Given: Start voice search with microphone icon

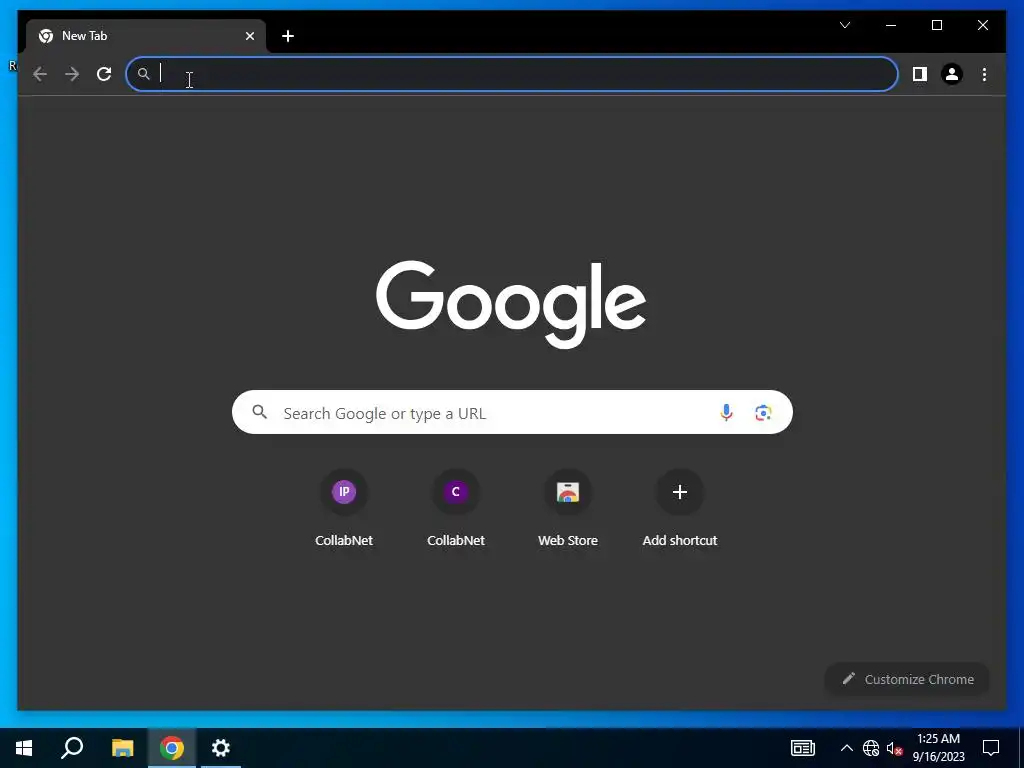Looking at the screenshot, I should 726,412.
